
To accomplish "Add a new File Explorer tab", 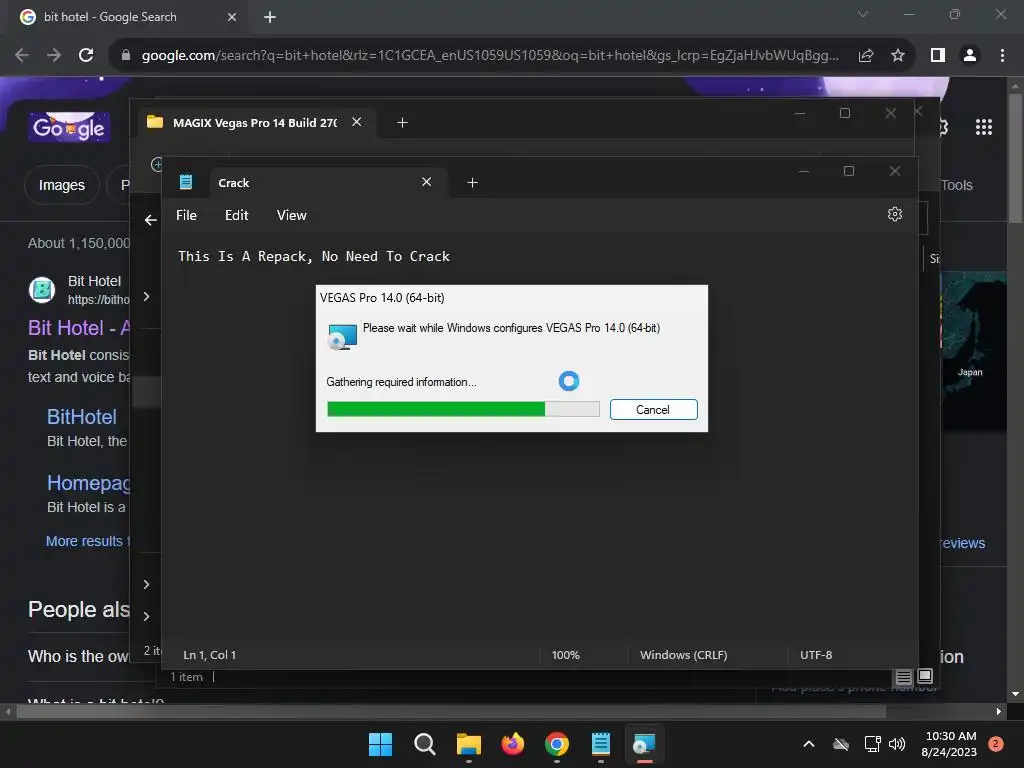I will pyautogui.click(x=402, y=123).
